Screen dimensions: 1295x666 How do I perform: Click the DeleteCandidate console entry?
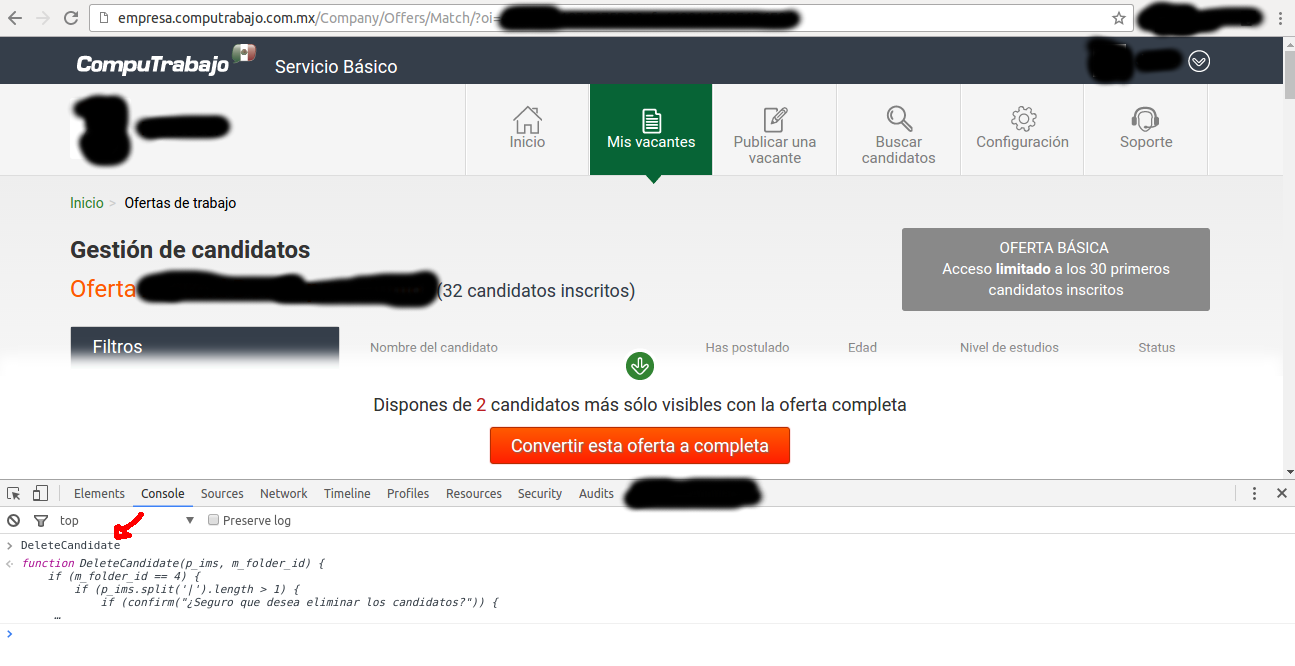(x=70, y=545)
